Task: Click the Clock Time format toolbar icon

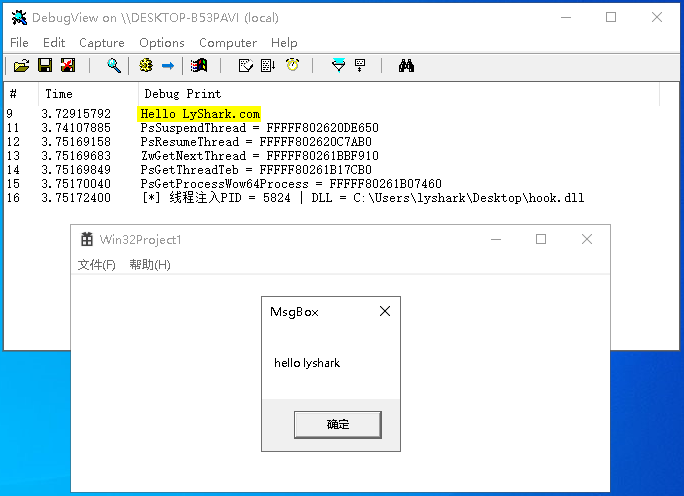Action: point(292,65)
